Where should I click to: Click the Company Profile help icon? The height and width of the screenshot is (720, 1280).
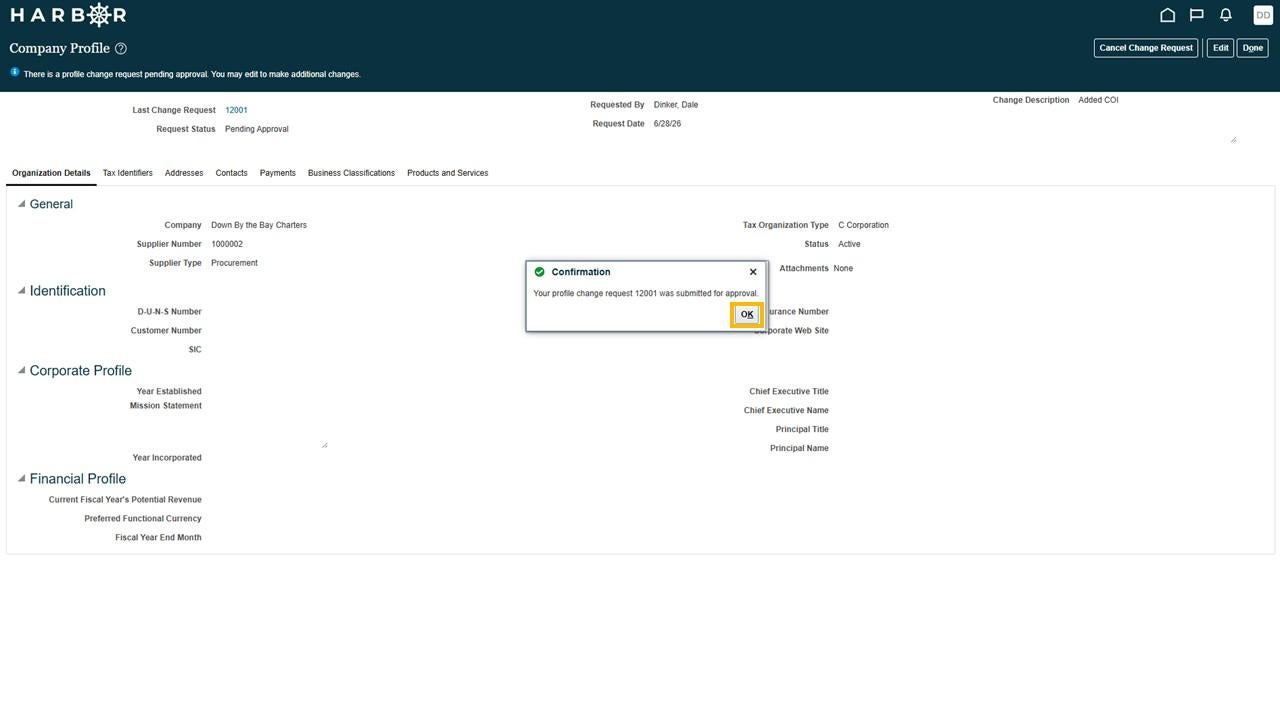(x=121, y=48)
